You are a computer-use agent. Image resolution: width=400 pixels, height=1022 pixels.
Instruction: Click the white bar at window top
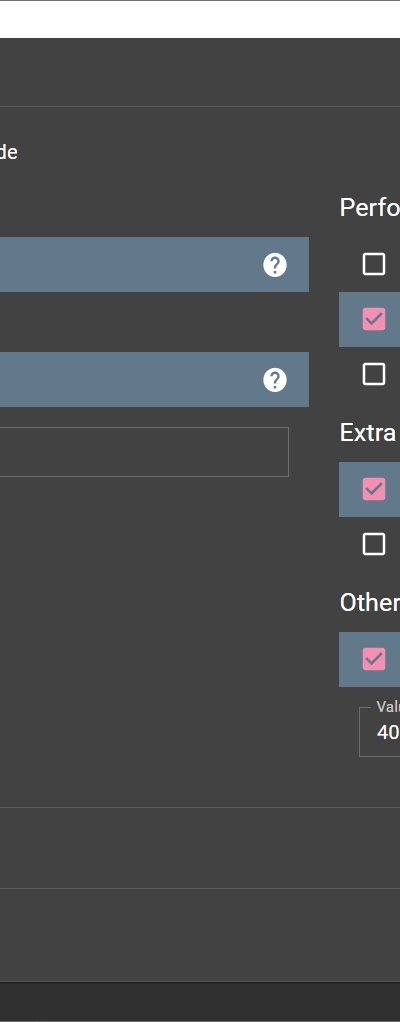[x=200, y=20]
